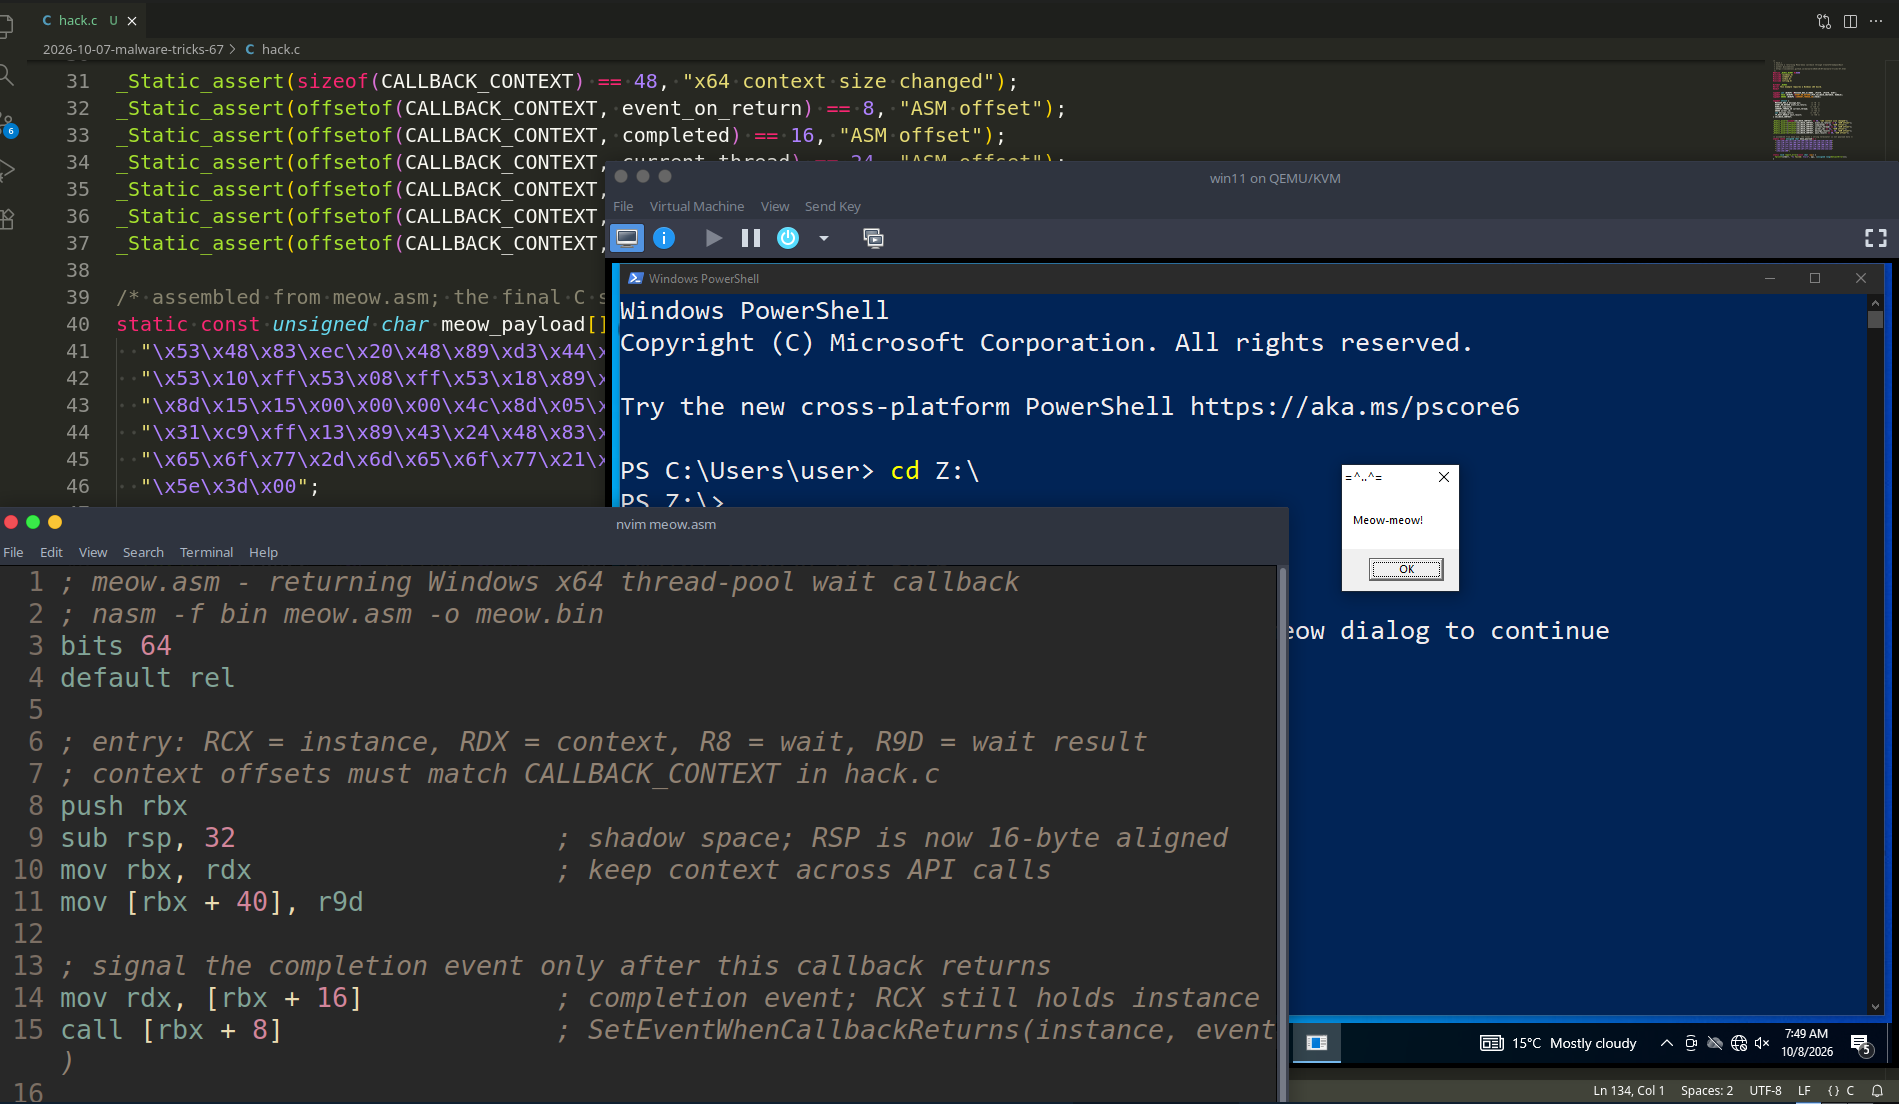This screenshot has height=1104, width=1899.
Task: Open changes compare icon in editor title
Action: pyautogui.click(x=1824, y=21)
